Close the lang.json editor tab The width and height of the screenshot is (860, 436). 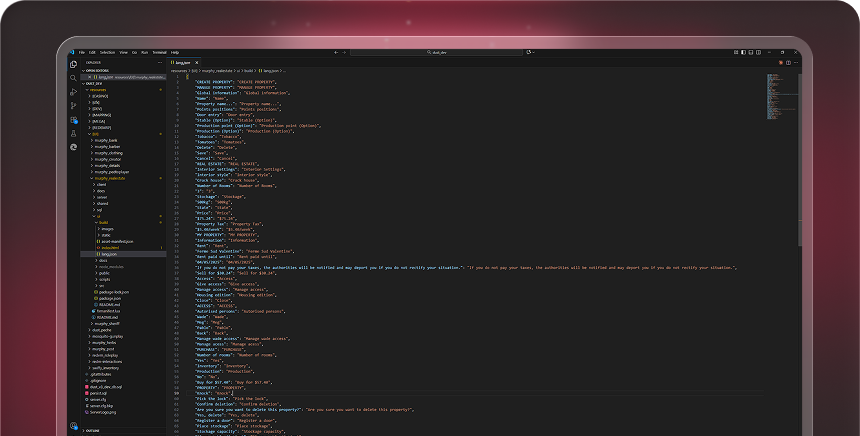[196, 63]
